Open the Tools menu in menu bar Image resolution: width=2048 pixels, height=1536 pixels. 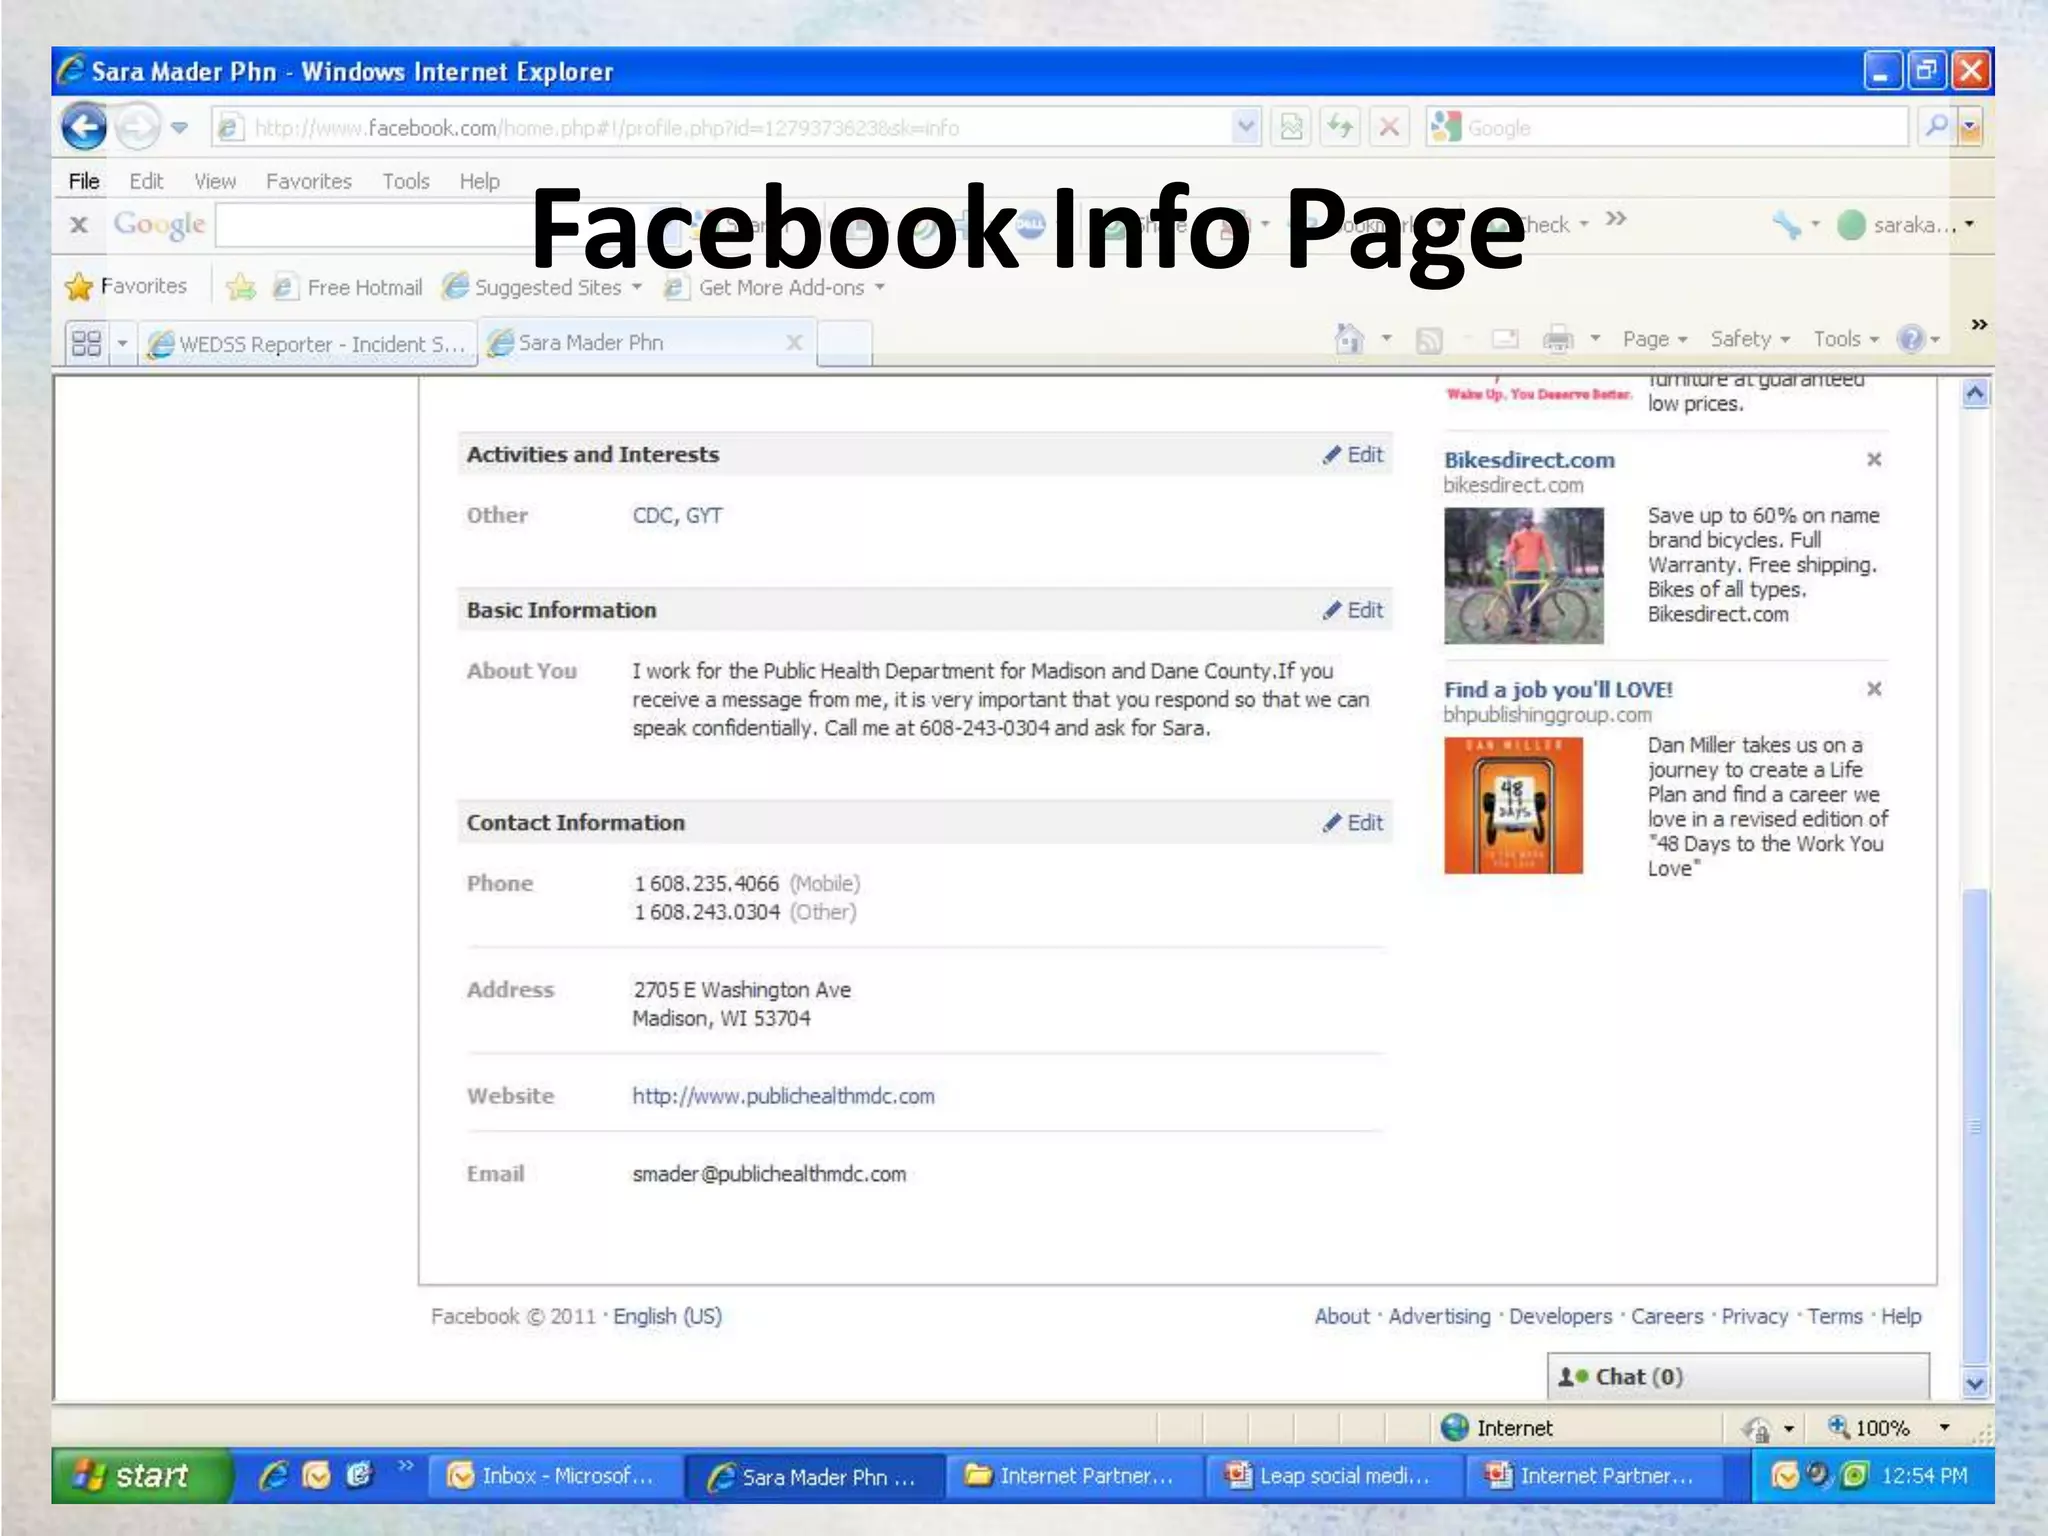point(406,181)
